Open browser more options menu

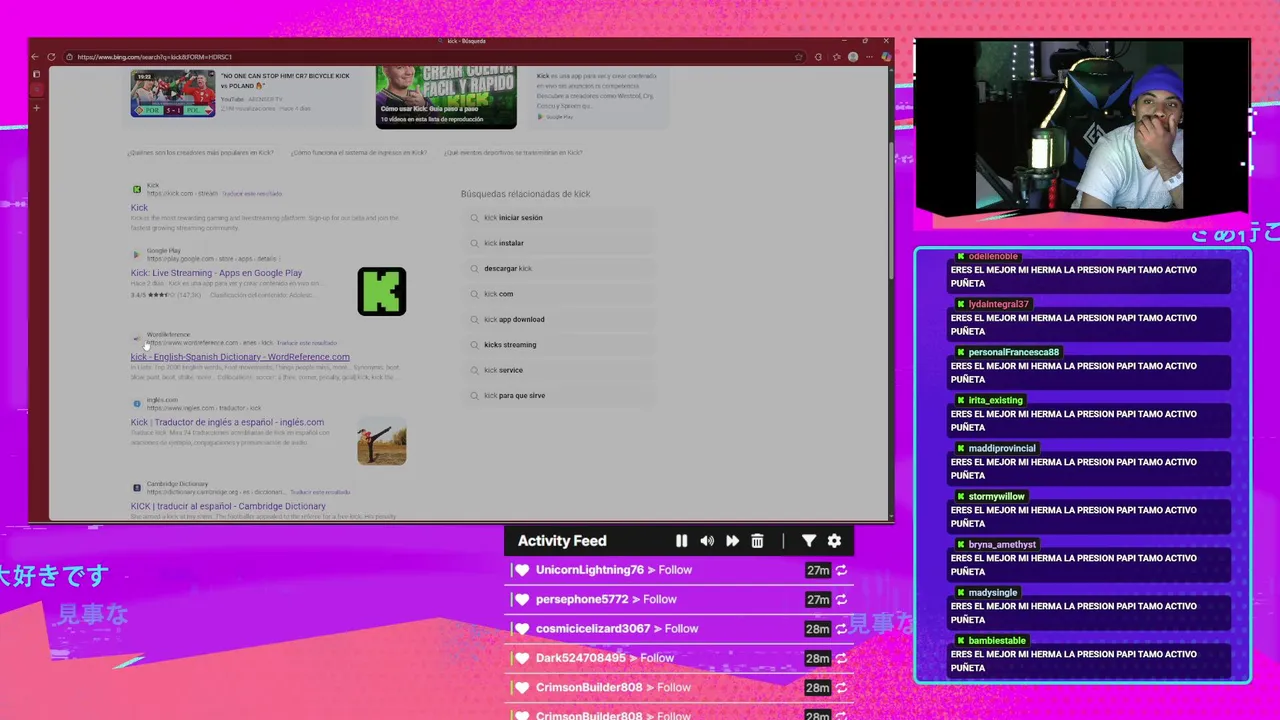[868, 57]
